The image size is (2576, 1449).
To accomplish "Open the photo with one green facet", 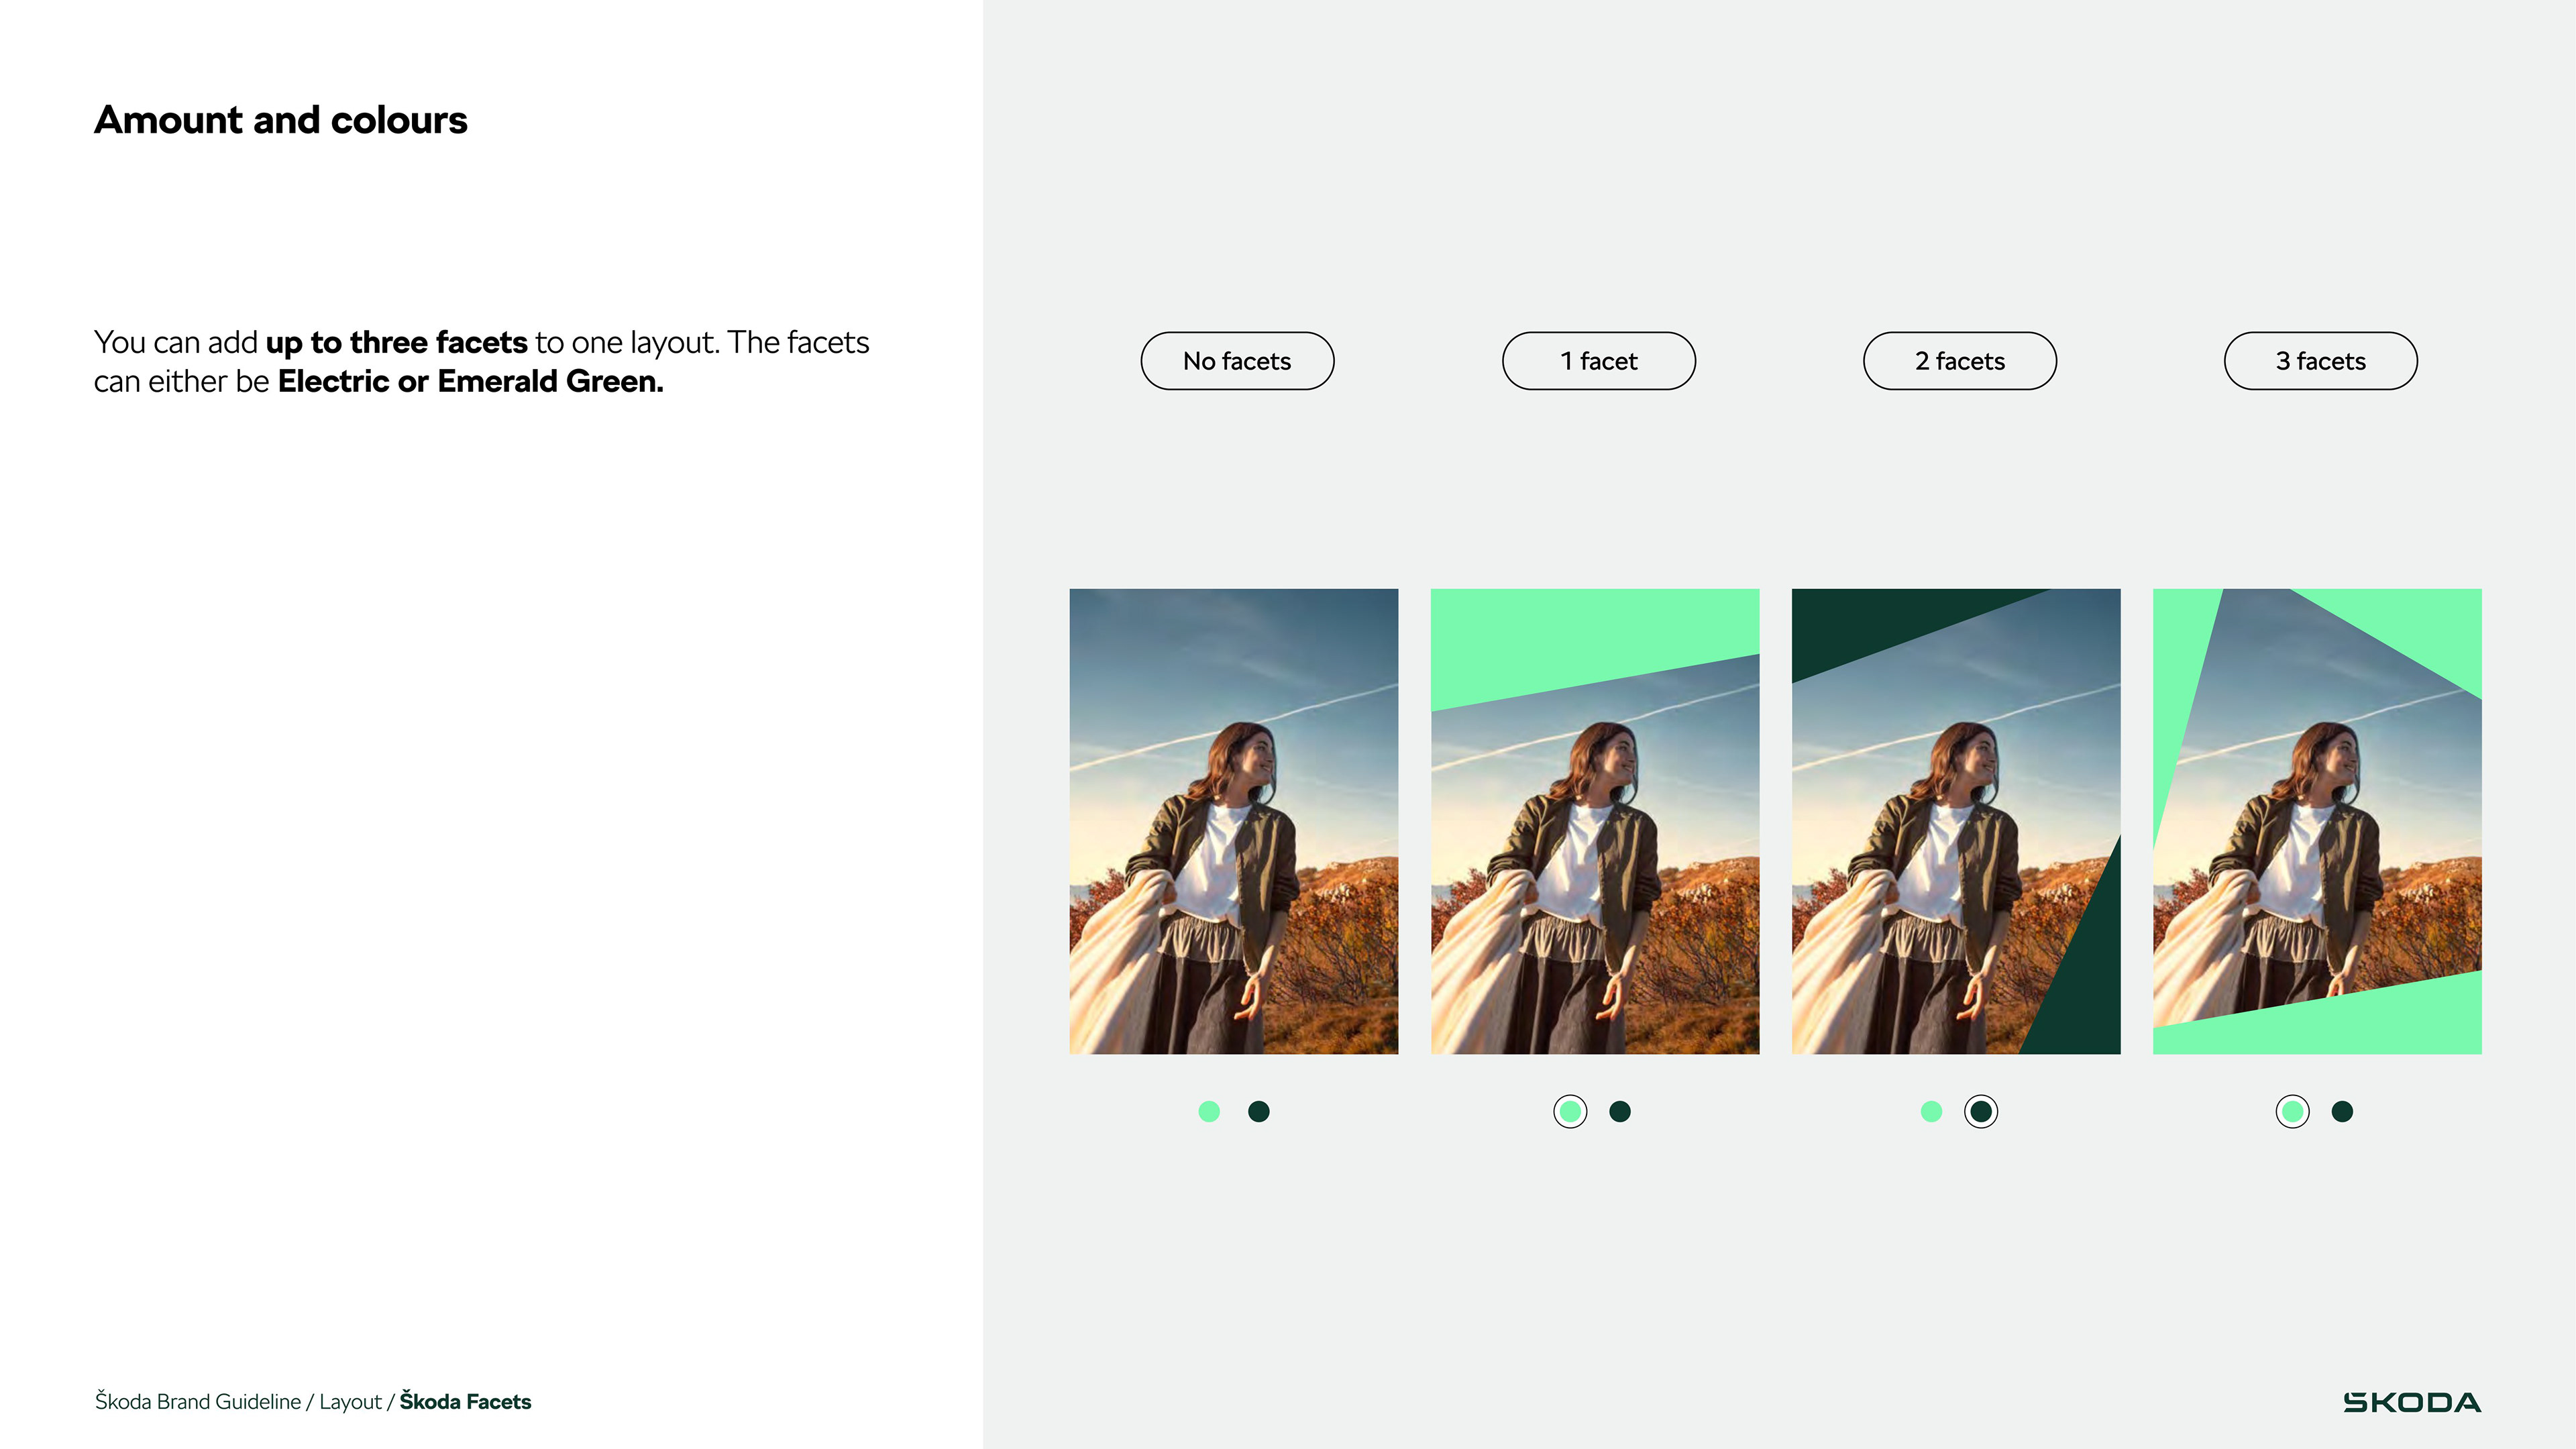I will click(1594, 821).
